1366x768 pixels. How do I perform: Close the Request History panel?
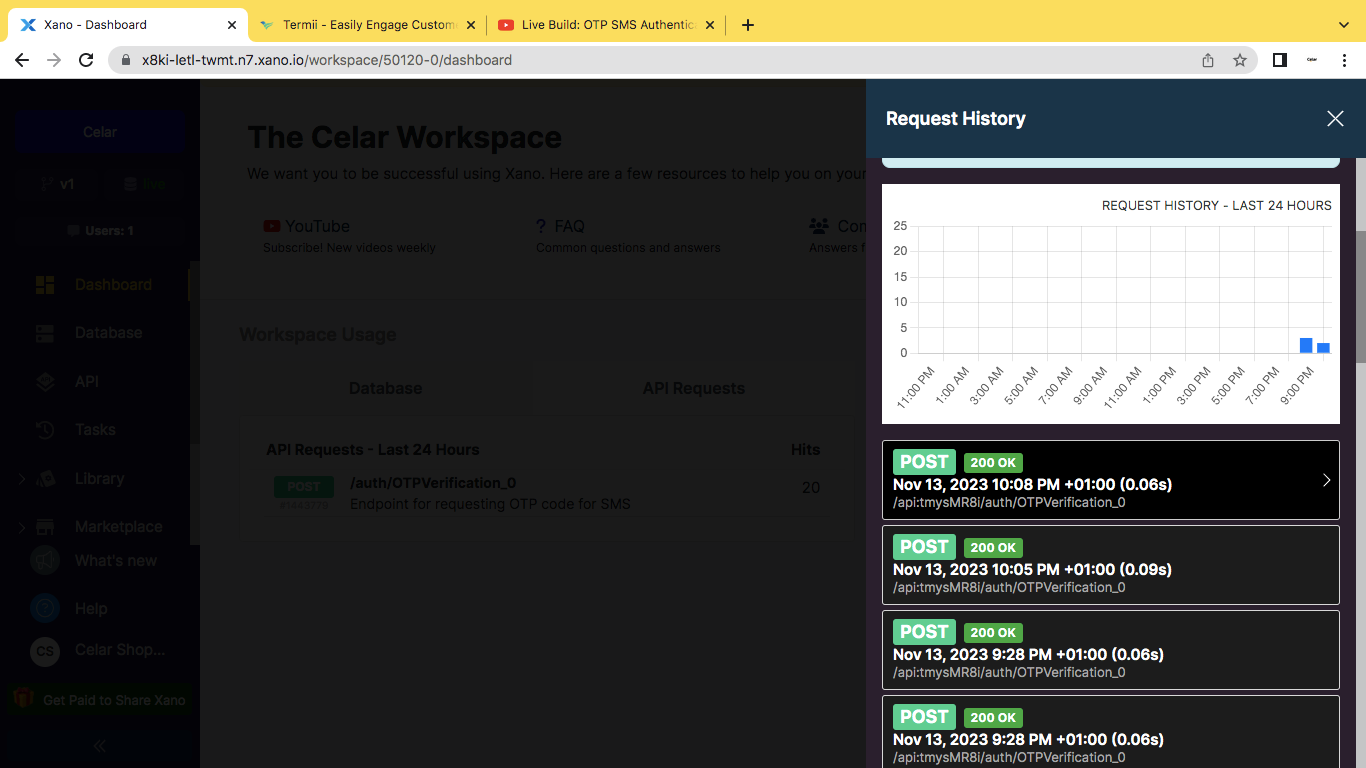tap(1335, 118)
